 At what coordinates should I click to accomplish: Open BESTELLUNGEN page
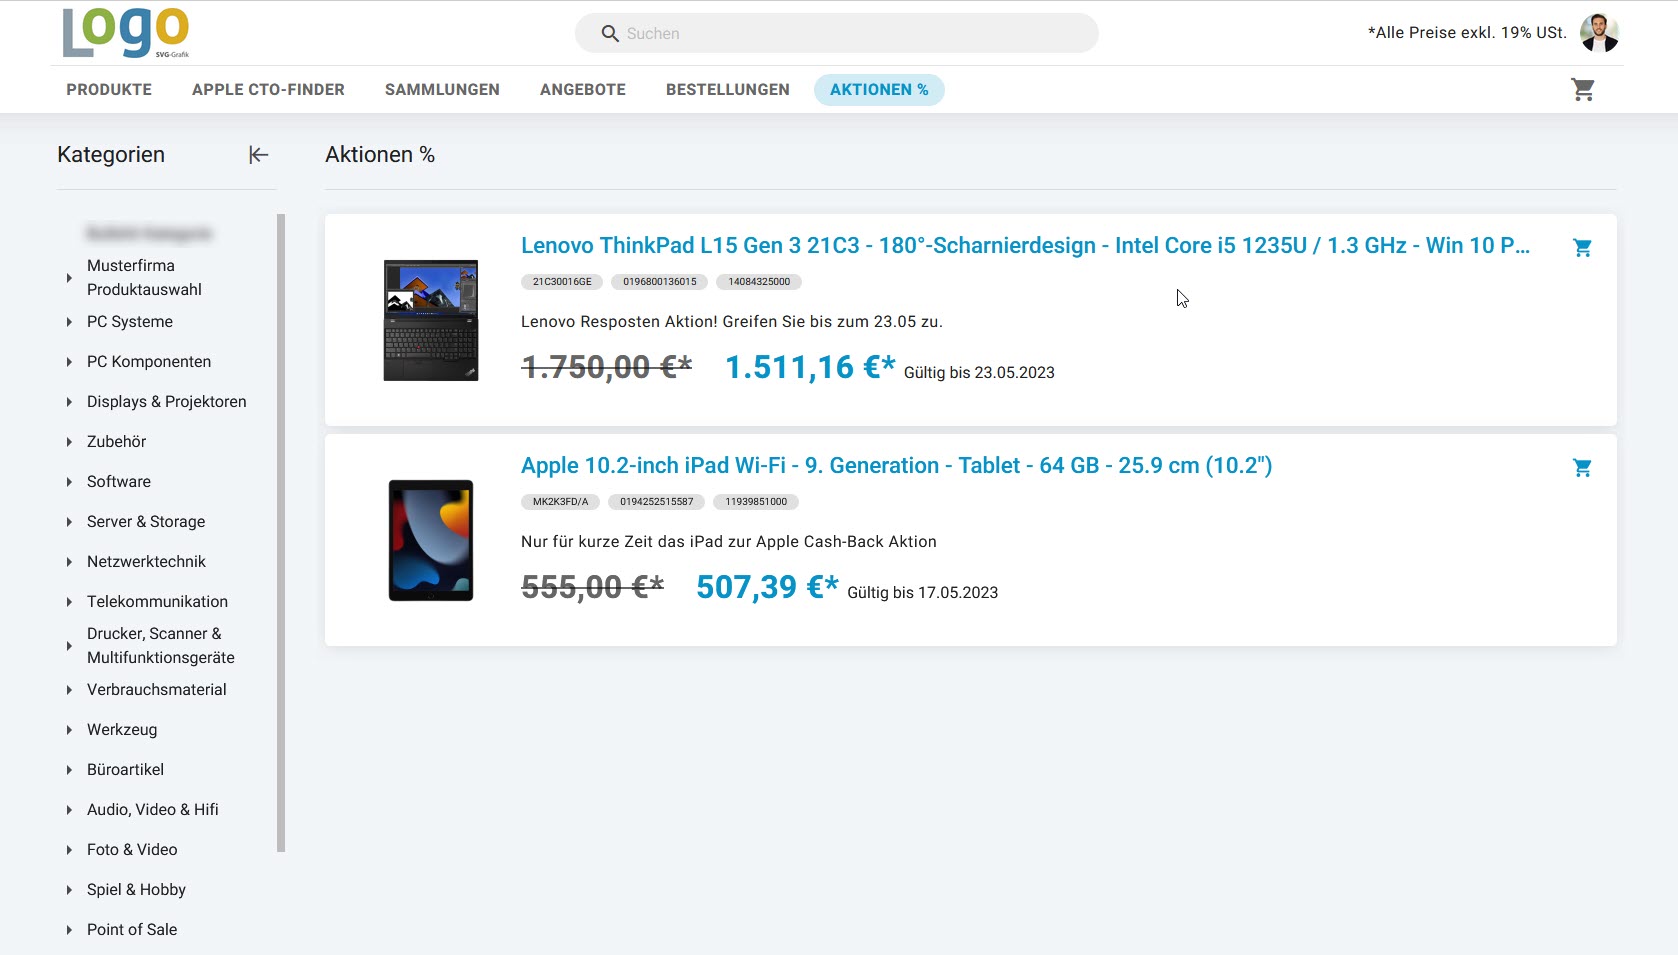click(x=728, y=90)
